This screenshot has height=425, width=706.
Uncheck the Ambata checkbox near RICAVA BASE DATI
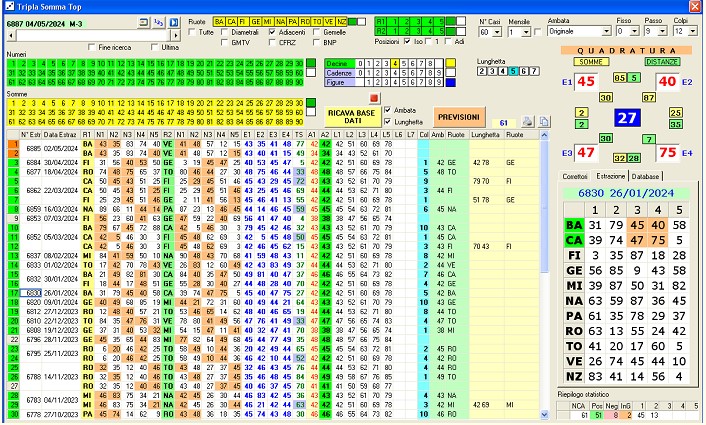pos(387,110)
